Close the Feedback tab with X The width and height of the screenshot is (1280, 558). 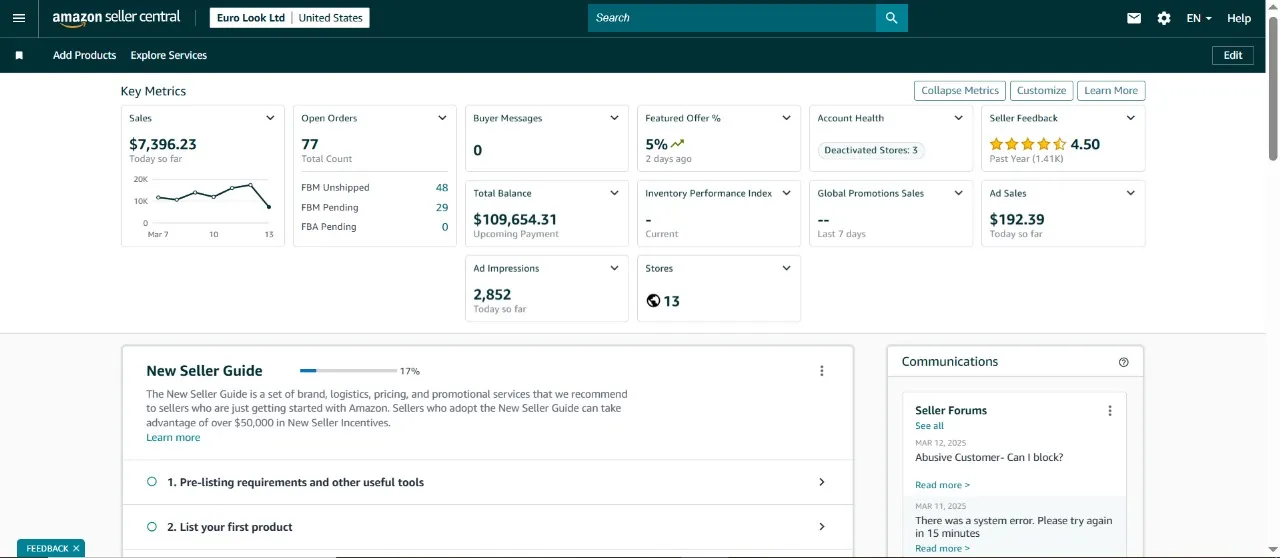76,549
